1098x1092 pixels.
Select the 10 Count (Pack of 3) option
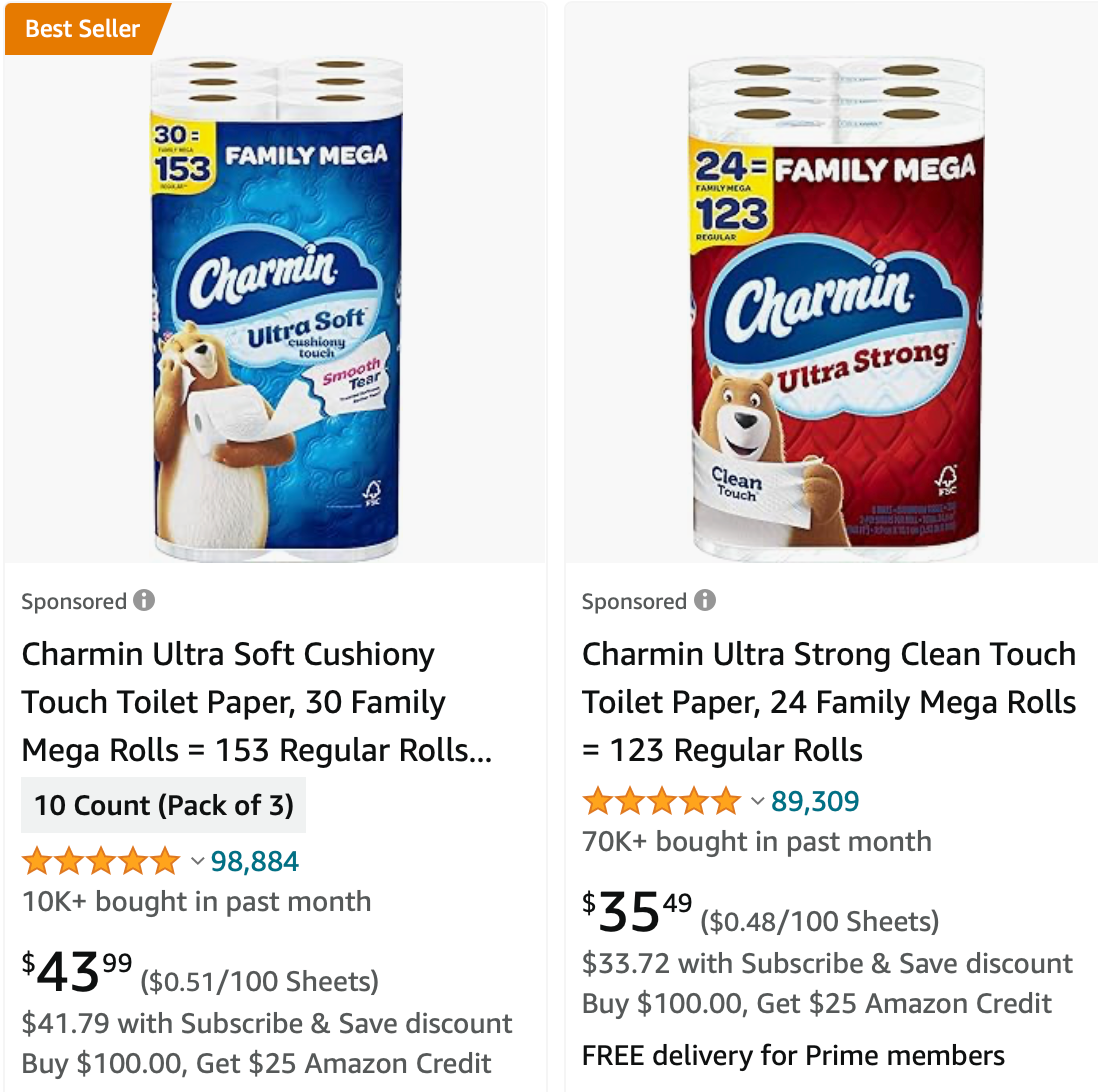(x=164, y=805)
